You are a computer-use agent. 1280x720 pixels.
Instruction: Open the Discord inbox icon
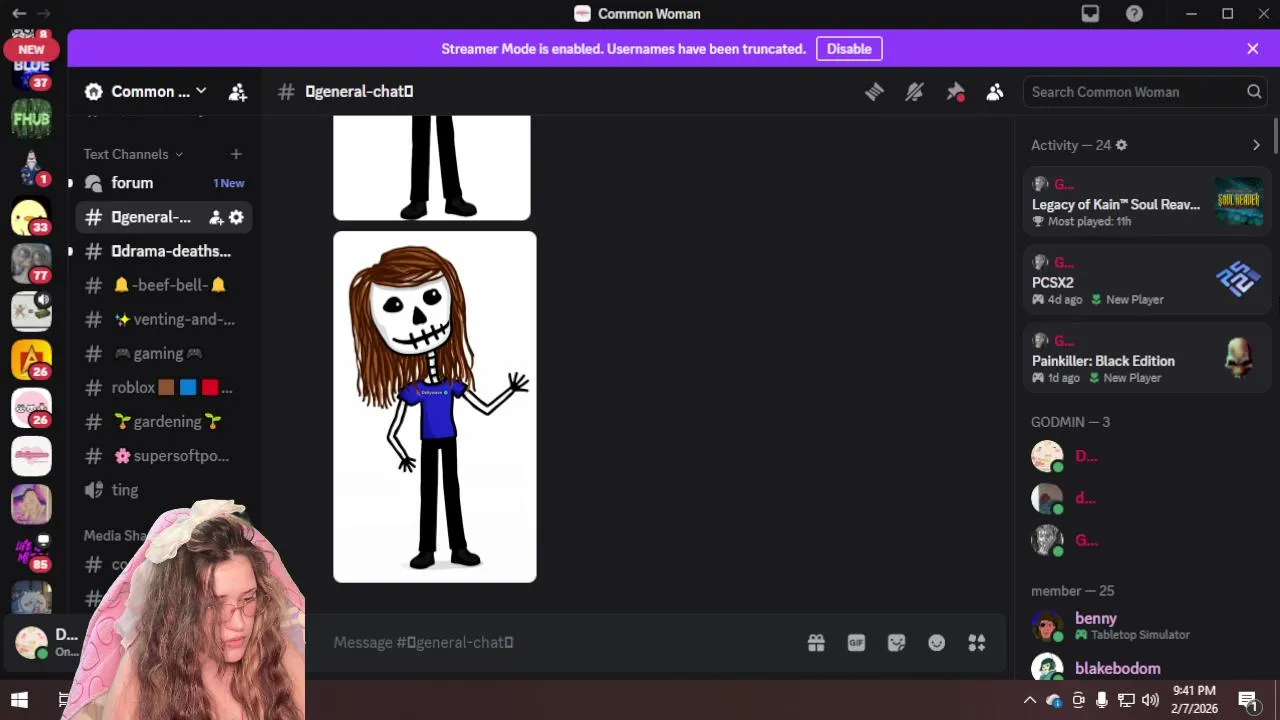click(x=1090, y=14)
